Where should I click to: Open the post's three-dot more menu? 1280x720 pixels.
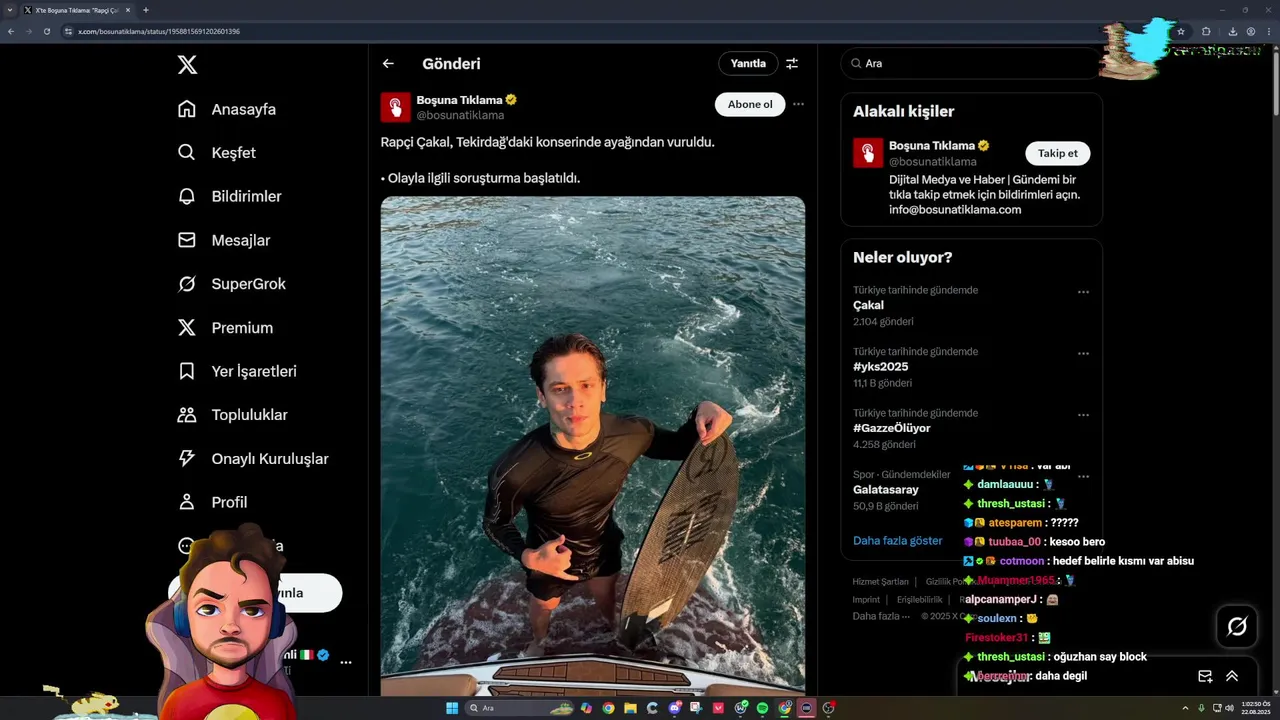tap(798, 104)
